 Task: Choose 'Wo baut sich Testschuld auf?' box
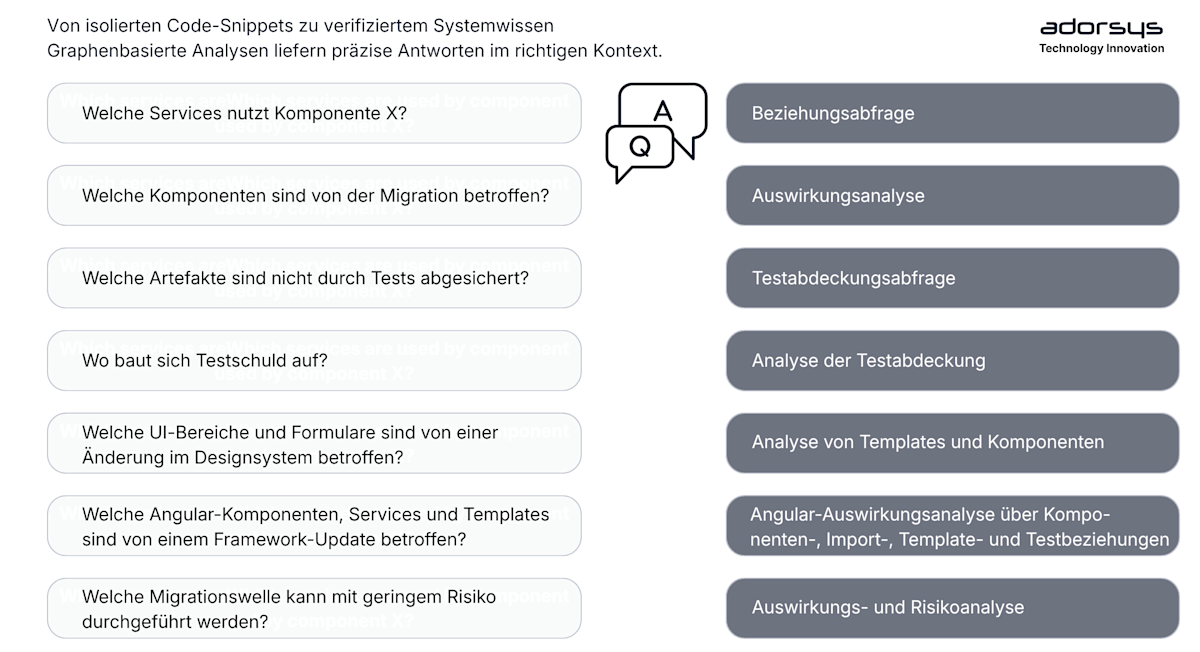(x=314, y=361)
